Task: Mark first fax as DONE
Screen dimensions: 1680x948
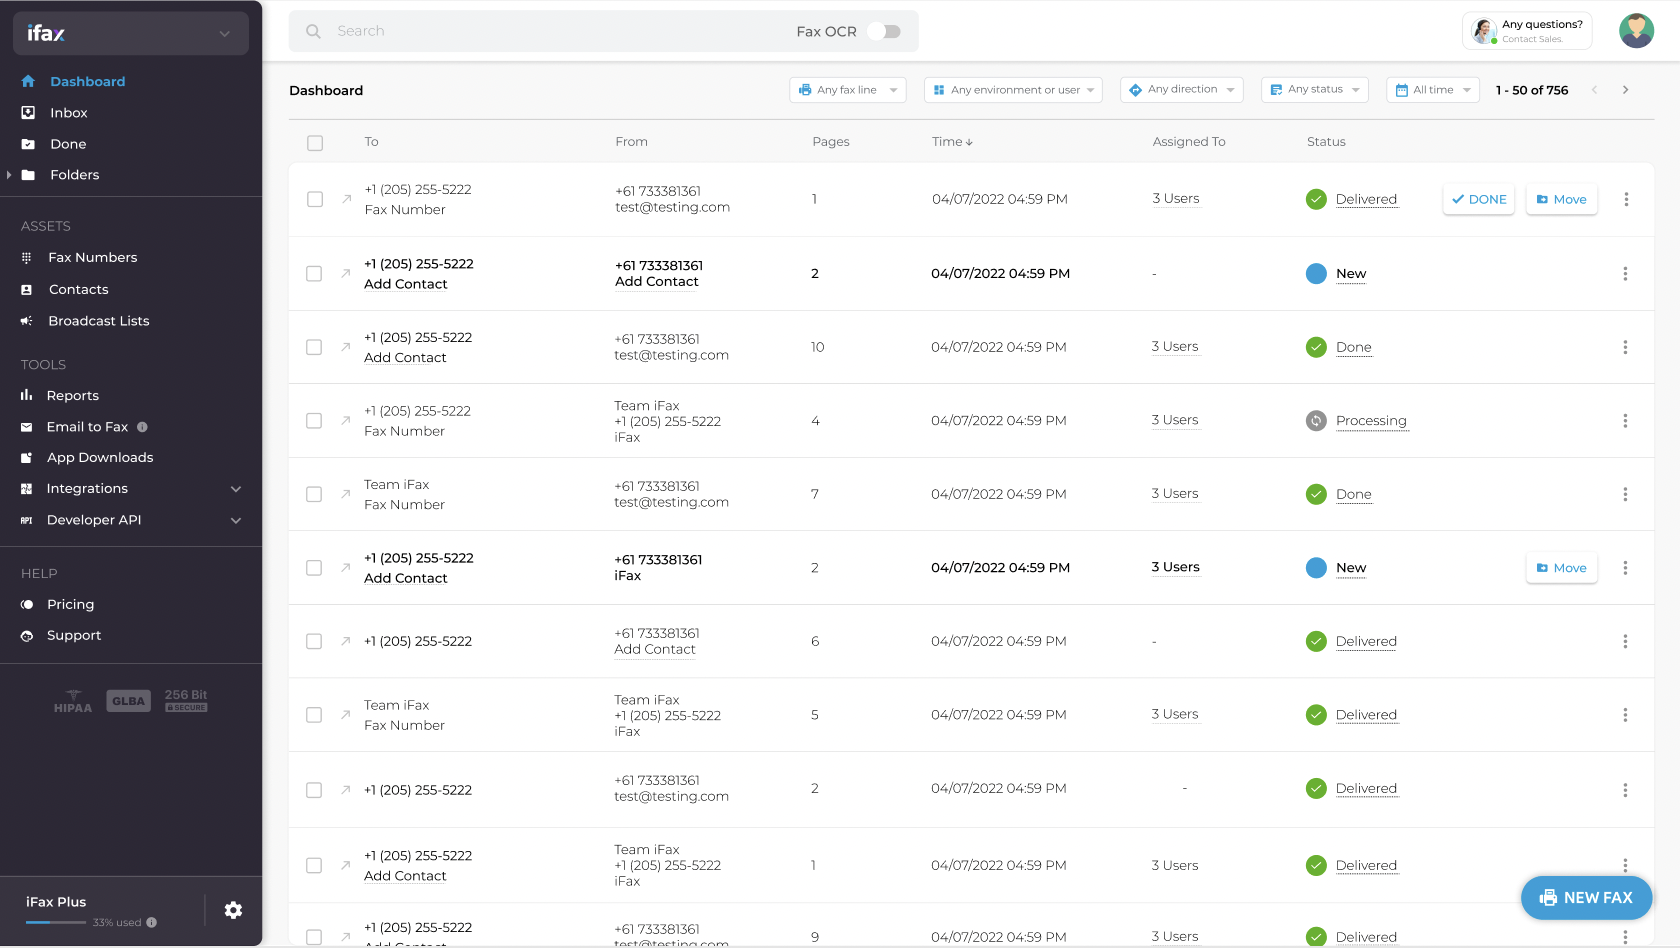Action: pyautogui.click(x=1479, y=199)
